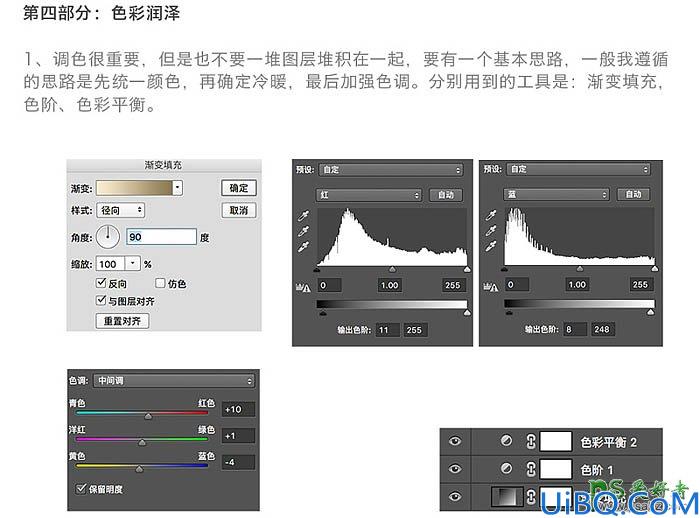Click 确定 button in gradient fill dialog
Image resolution: width=700 pixels, height=518 pixels.
pos(239,188)
